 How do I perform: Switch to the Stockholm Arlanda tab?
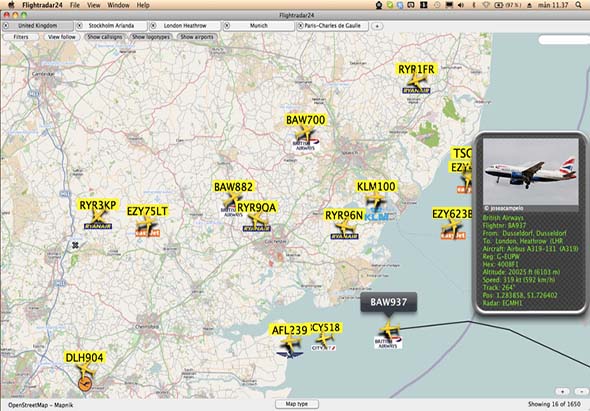click(x=111, y=26)
